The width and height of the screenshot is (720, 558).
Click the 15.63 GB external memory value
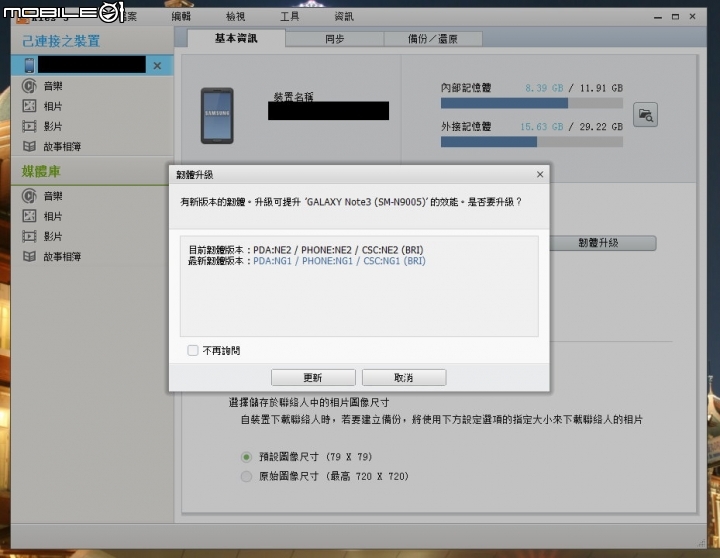tap(542, 126)
